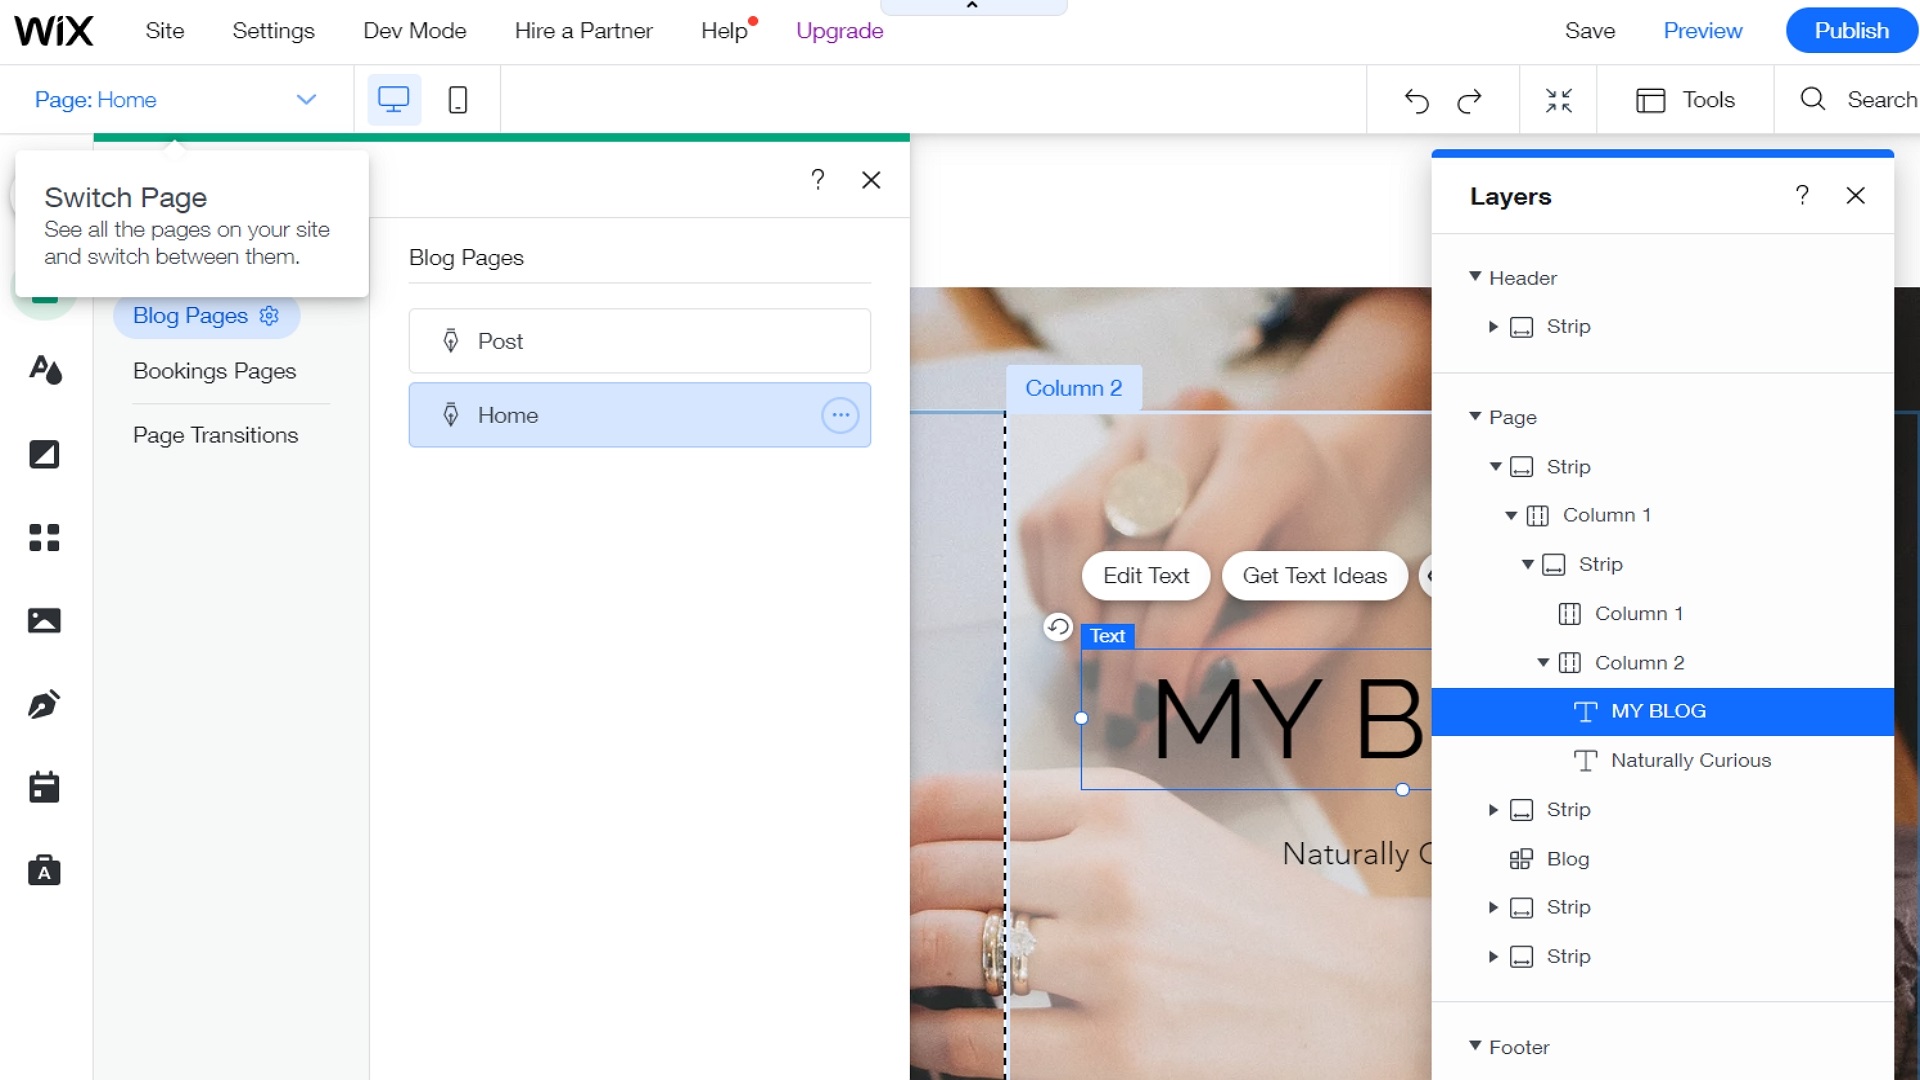Click the Column 2 label on canvas
Image resolution: width=1920 pixels, height=1080 pixels.
tap(1073, 388)
